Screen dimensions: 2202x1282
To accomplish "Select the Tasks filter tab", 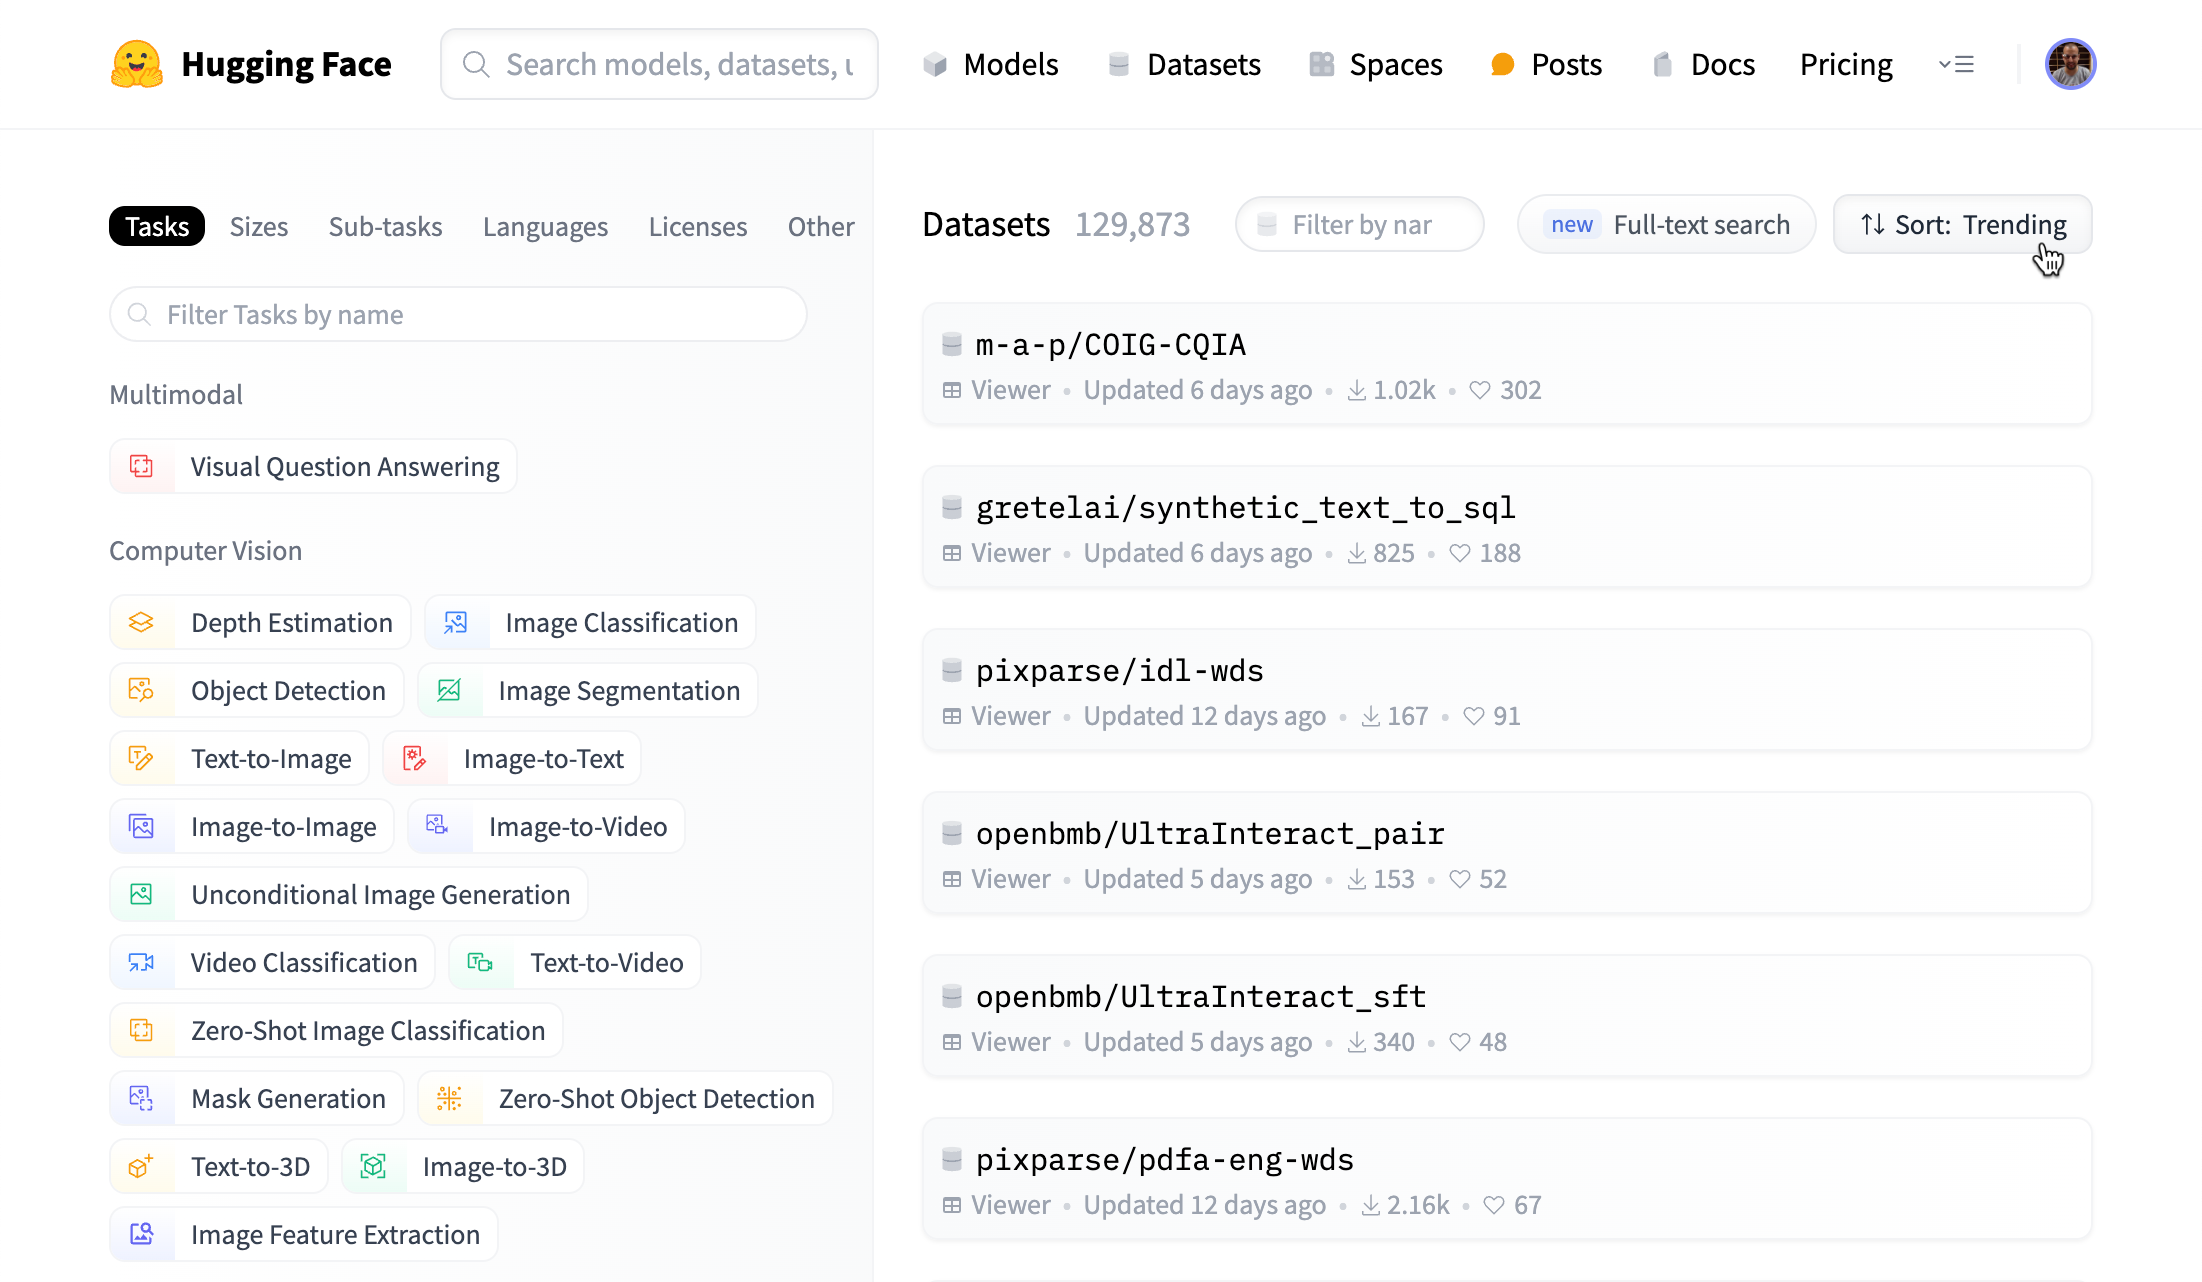I will tap(157, 226).
